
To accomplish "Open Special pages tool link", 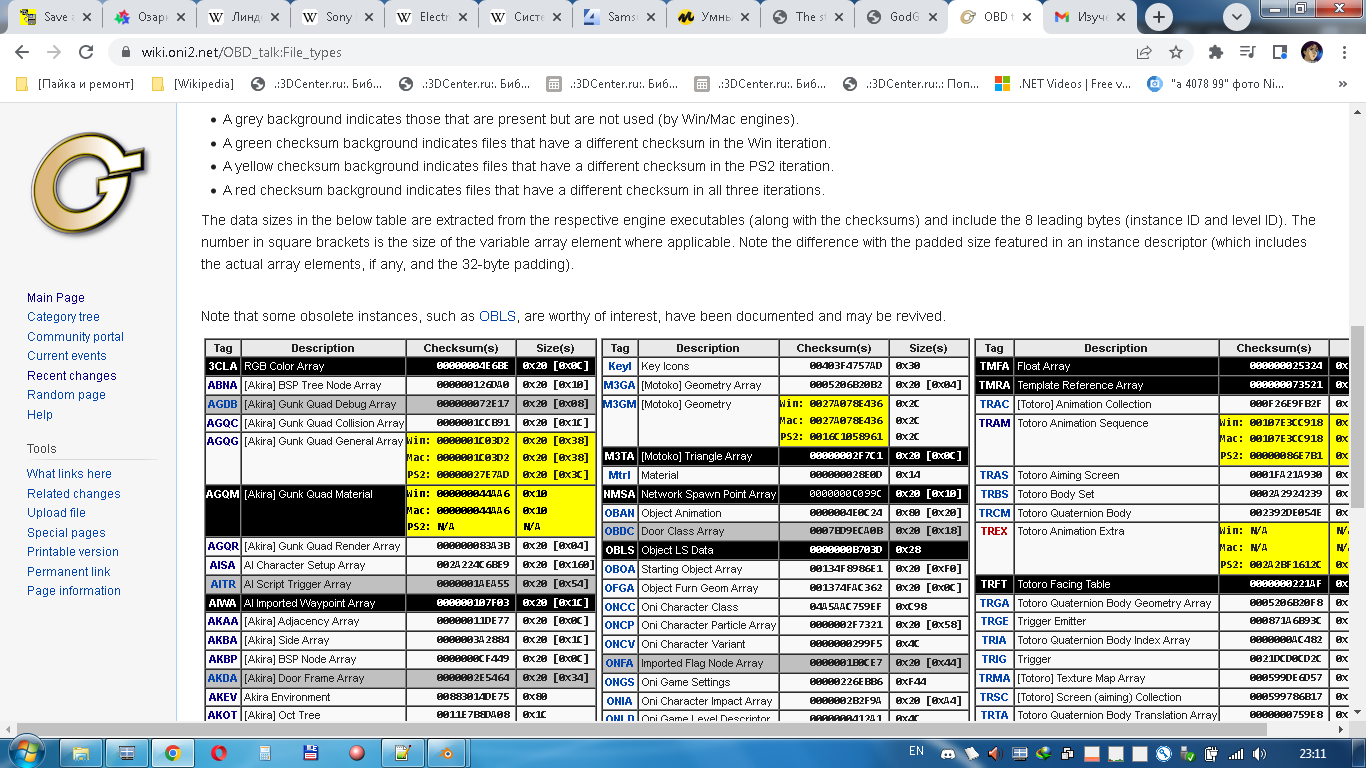I will (x=66, y=533).
